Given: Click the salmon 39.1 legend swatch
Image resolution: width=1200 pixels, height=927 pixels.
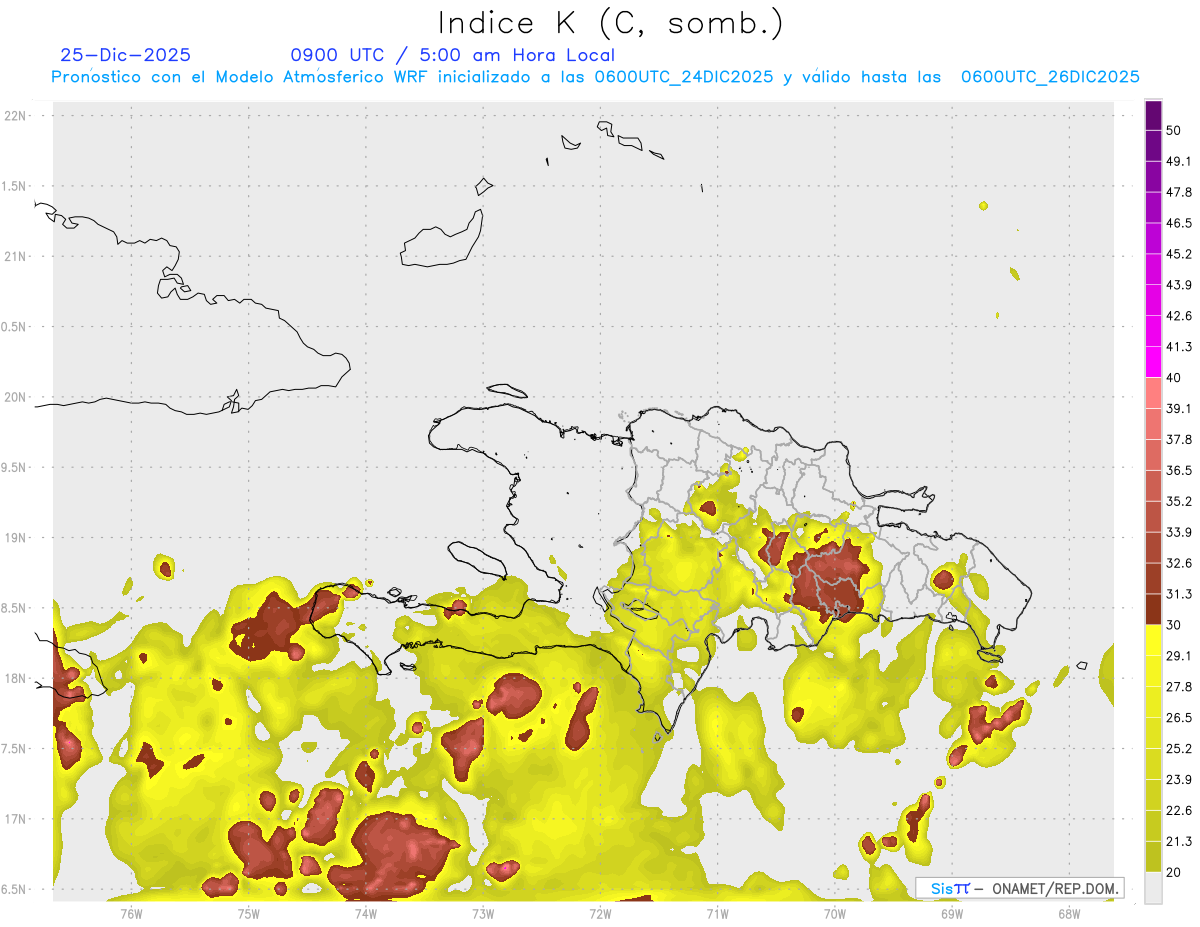Looking at the screenshot, I should click(1153, 393).
